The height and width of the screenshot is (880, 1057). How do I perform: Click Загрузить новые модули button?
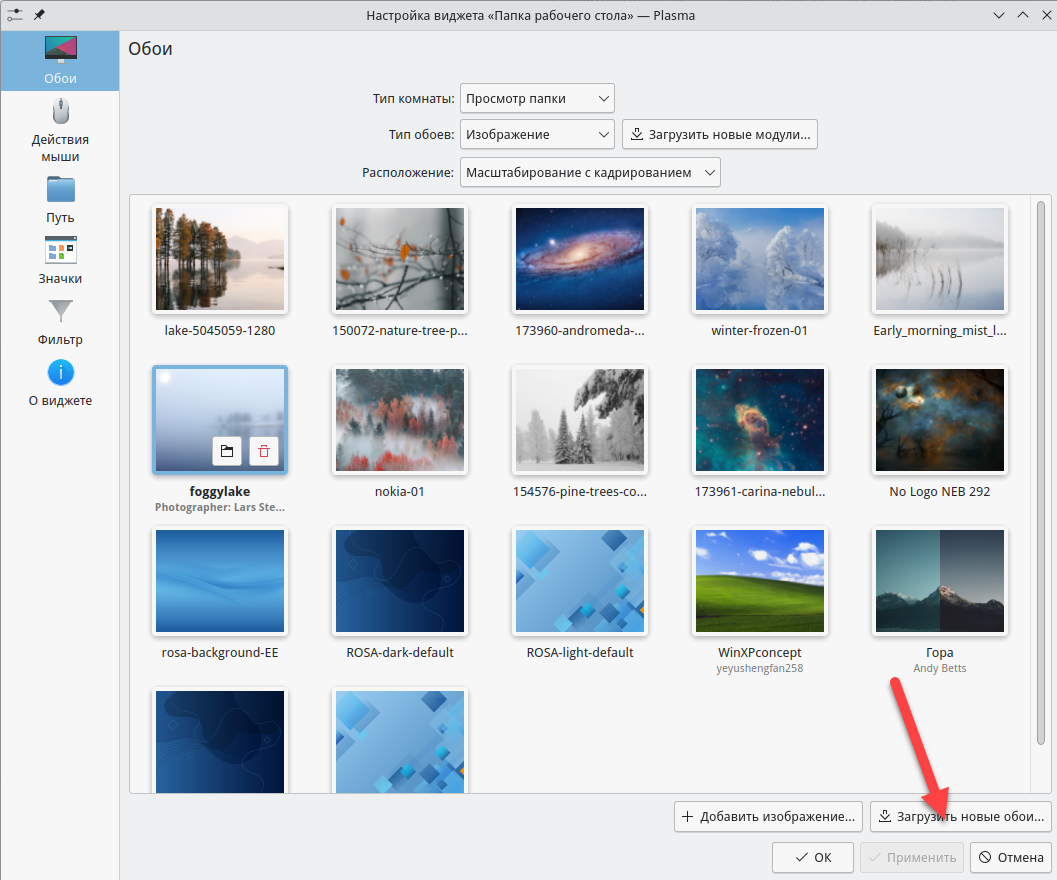(720, 134)
